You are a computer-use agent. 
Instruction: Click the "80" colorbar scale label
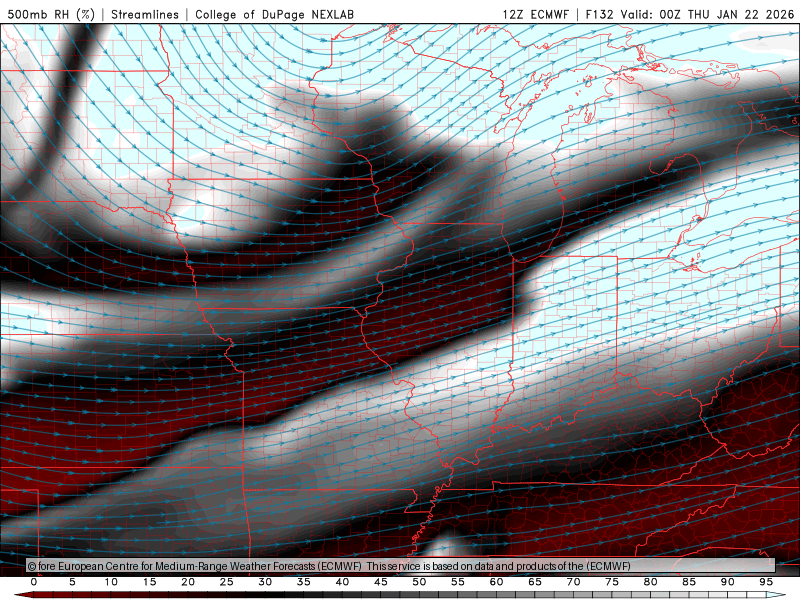tap(650, 582)
